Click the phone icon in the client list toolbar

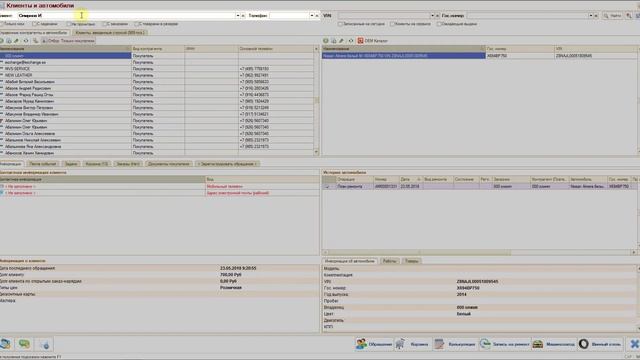36,41
